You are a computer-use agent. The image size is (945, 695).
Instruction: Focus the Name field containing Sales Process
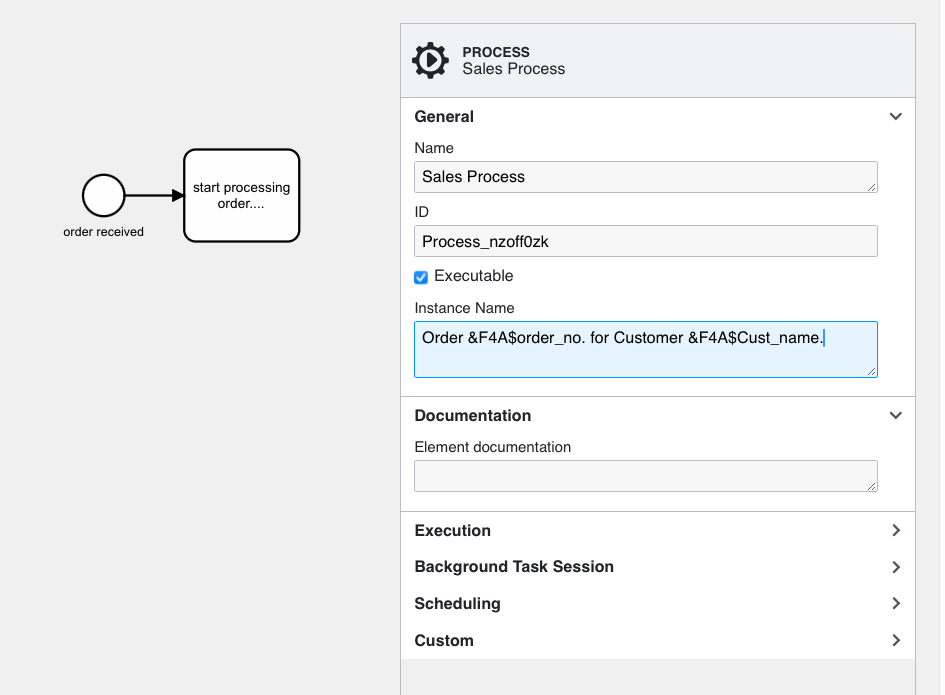pos(645,177)
